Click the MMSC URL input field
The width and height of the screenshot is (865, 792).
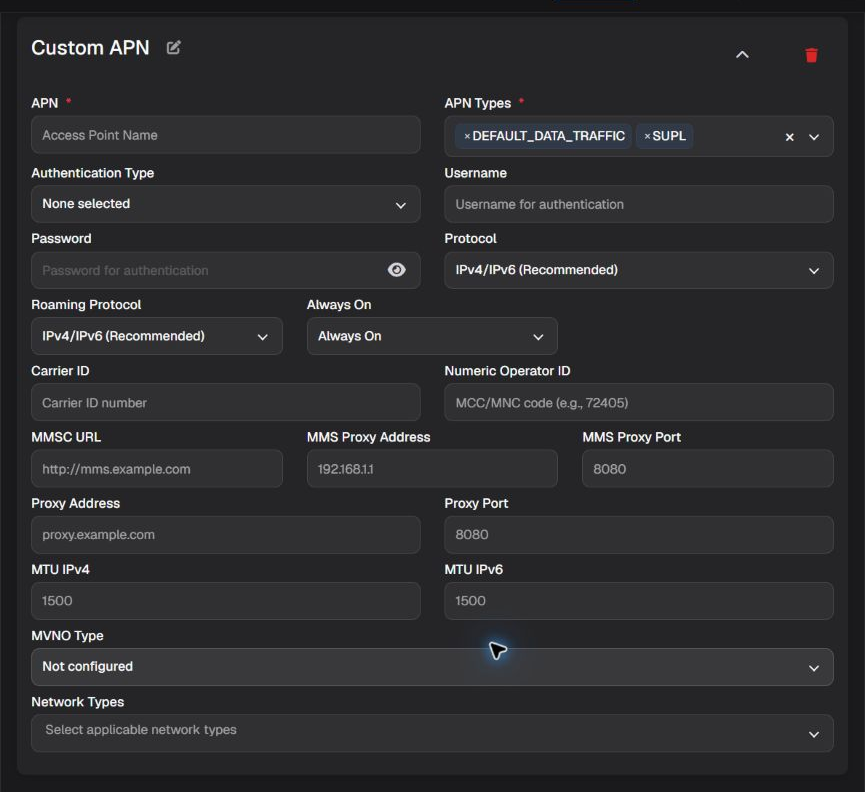coord(157,469)
